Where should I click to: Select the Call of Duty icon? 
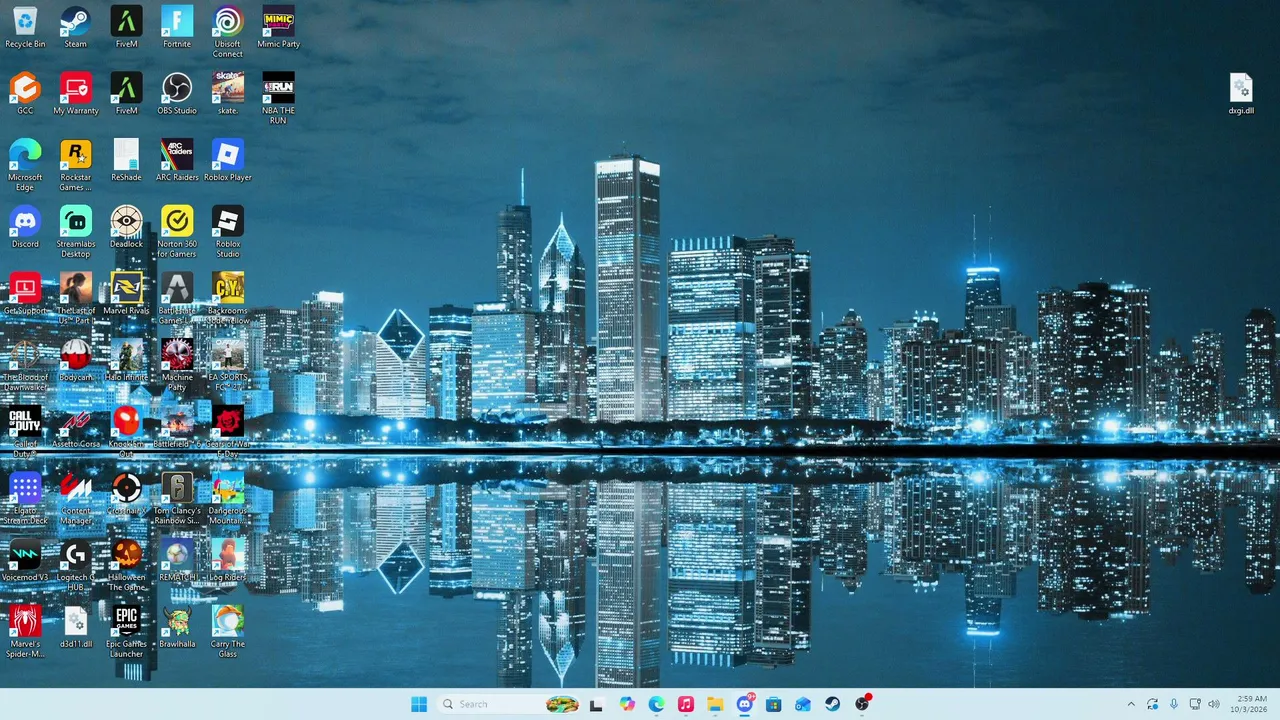click(25, 432)
